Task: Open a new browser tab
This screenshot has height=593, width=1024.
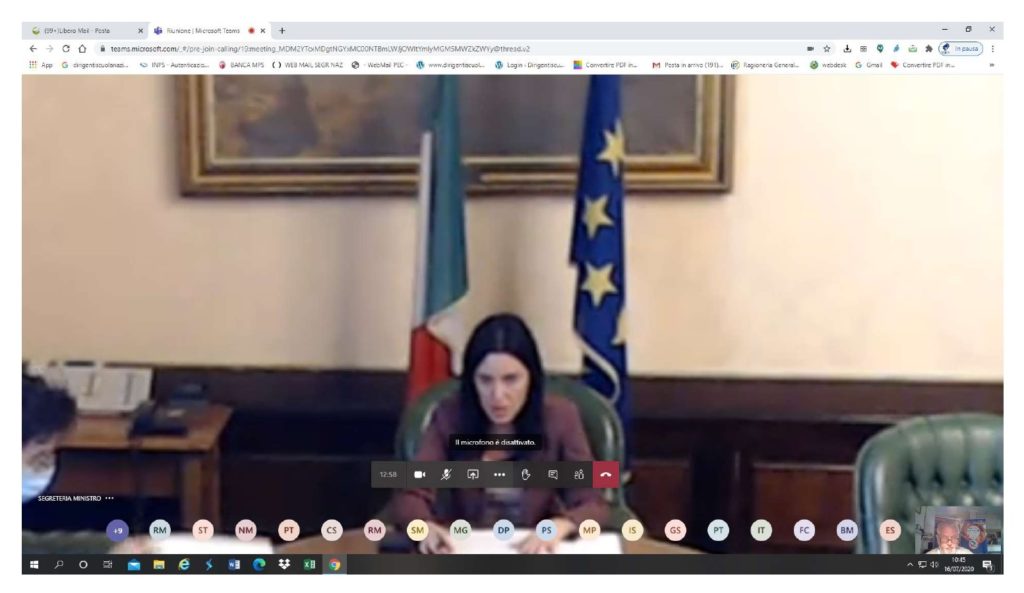Action: pos(282,30)
